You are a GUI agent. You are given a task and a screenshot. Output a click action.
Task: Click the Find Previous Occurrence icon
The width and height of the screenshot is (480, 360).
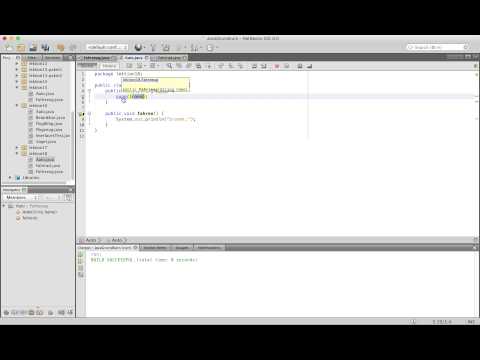click(x=179, y=66)
